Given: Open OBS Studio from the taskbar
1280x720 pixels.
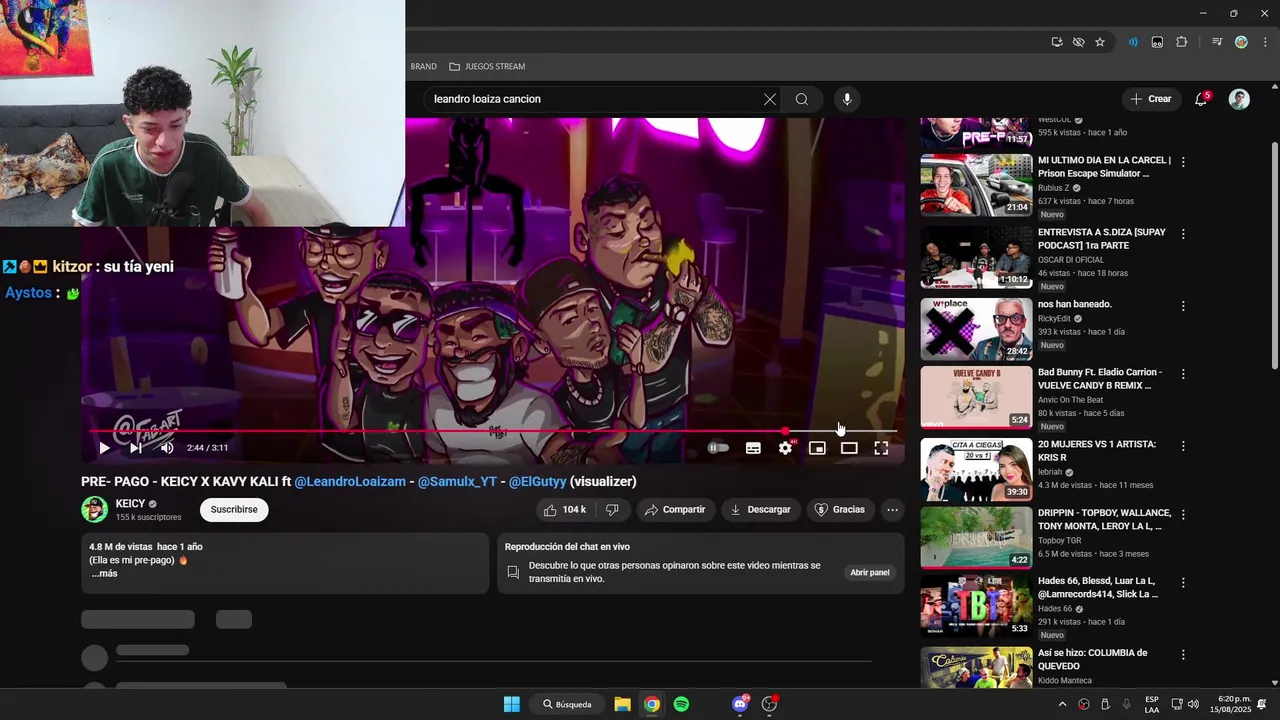Looking at the screenshot, I should click(769, 704).
